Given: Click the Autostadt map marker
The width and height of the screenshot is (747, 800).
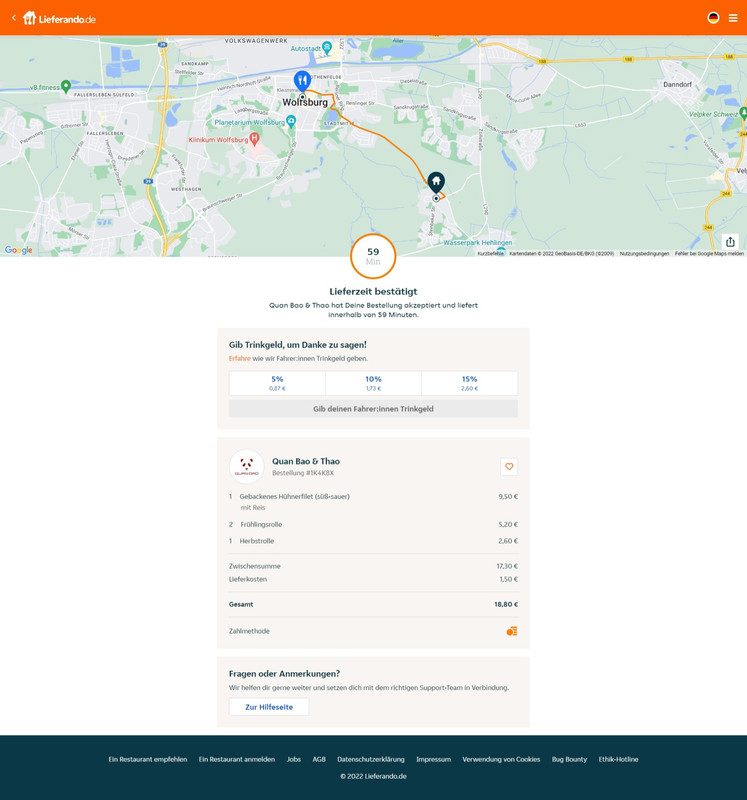Looking at the screenshot, I should (x=327, y=48).
